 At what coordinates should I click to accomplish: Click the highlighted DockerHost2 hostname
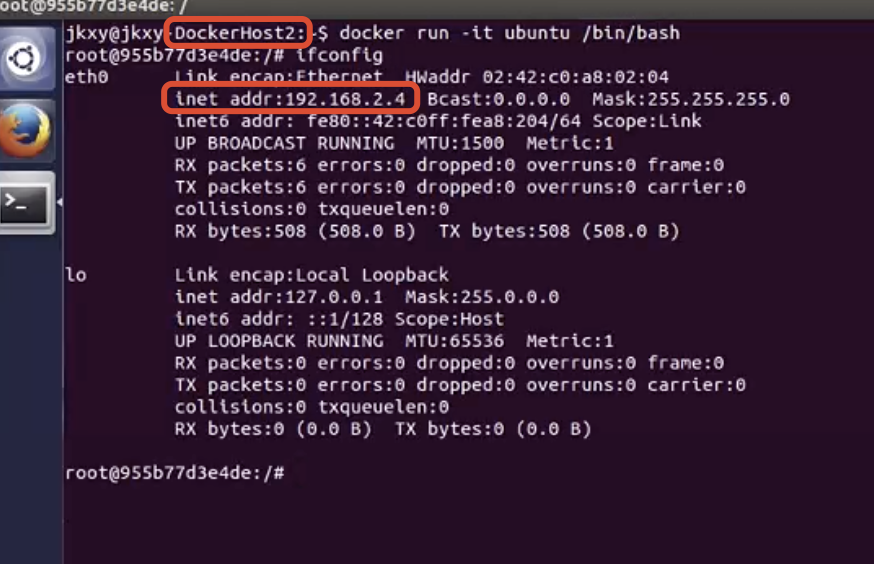point(238,33)
